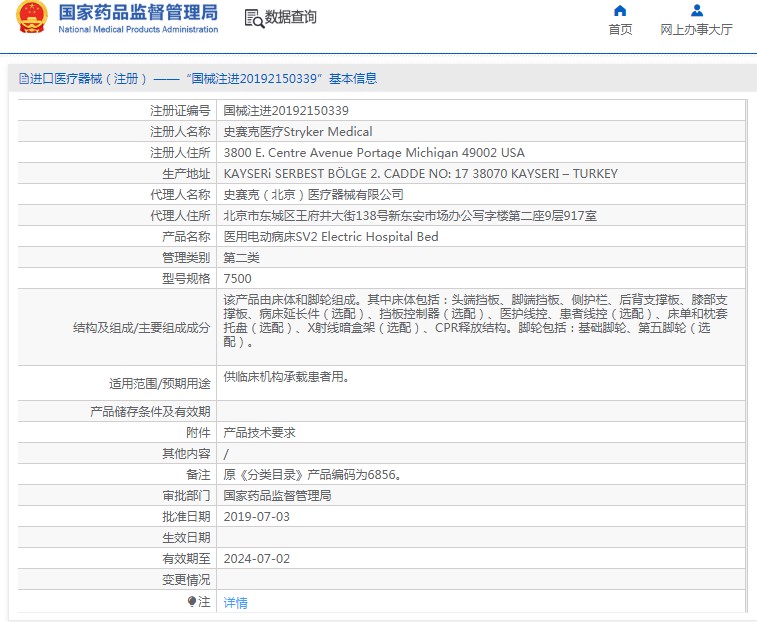Click the 生效日期 row label
Screen dimensions: 757x622
click(186, 538)
